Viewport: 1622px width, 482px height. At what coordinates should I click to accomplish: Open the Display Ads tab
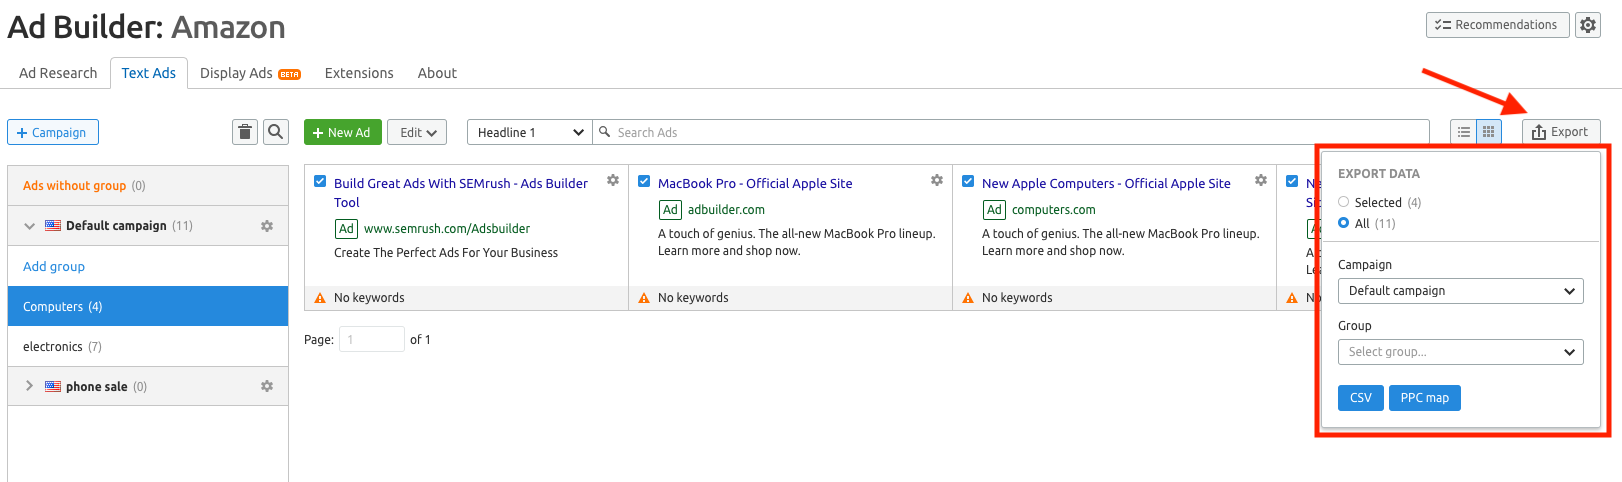point(250,73)
